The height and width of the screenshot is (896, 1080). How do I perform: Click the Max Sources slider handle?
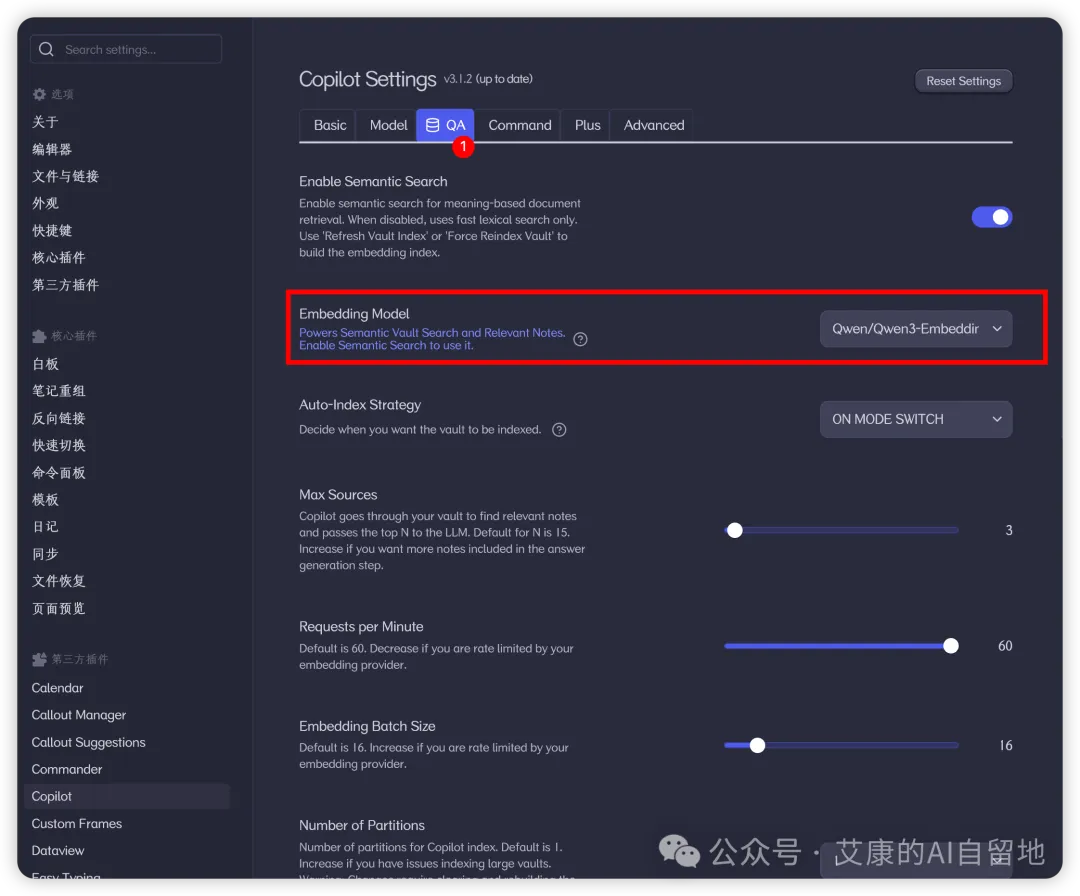pos(735,530)
